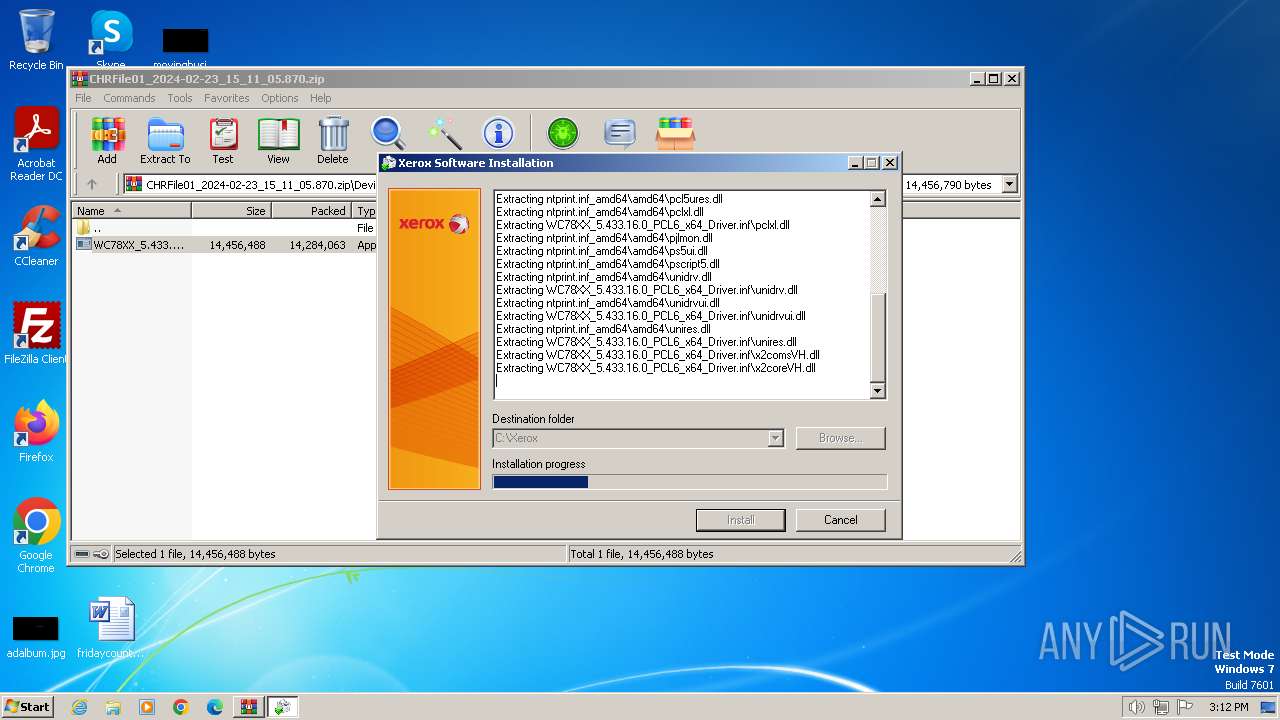
Task: Go up one folder level arrow
Action: (x=92, y=184)
